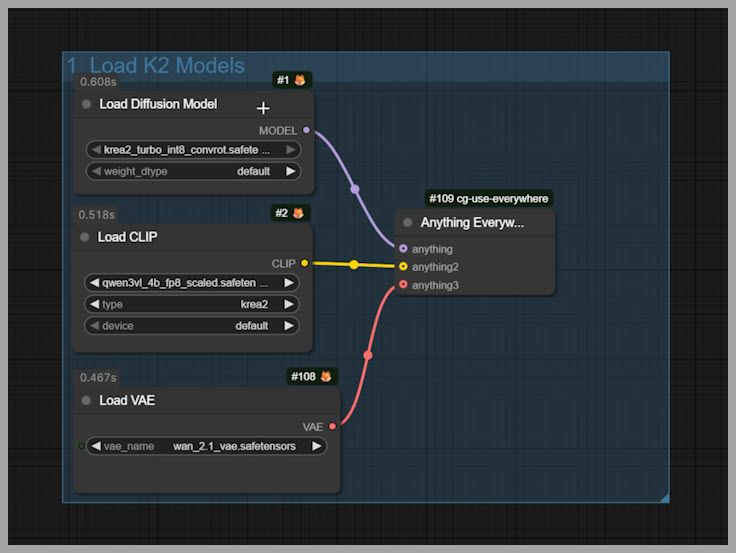Click the yellow link midpoint marker
The width and height of the screenshot is (736, 553).
(x=354, y=265)
